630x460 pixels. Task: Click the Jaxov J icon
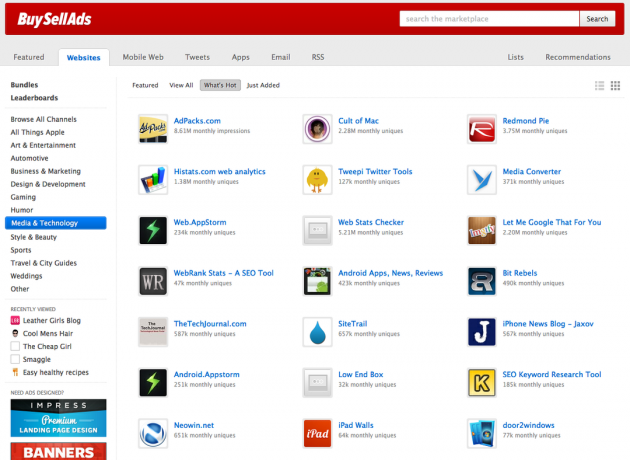pyautogui.click(x=481, y=332)
